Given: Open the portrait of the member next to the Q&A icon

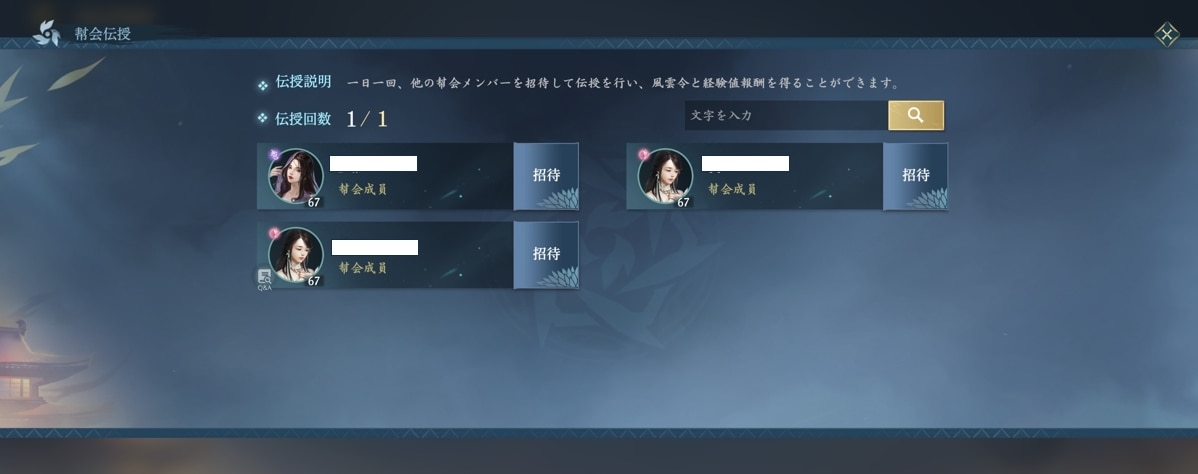Looking at the screenshot, I should click(296, 255).
